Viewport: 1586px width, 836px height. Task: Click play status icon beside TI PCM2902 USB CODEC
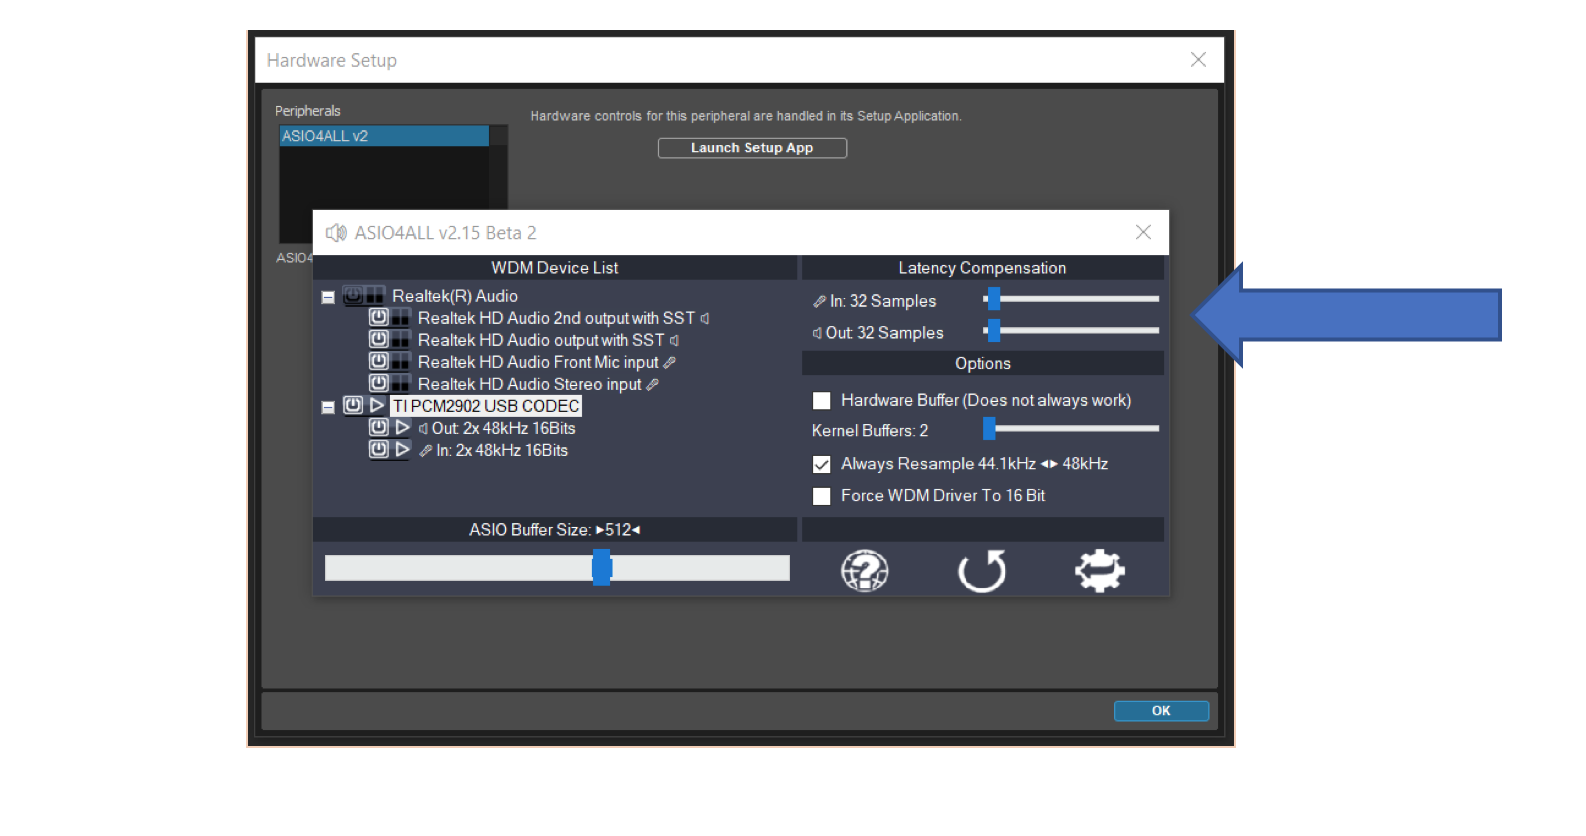coord(376,406)
